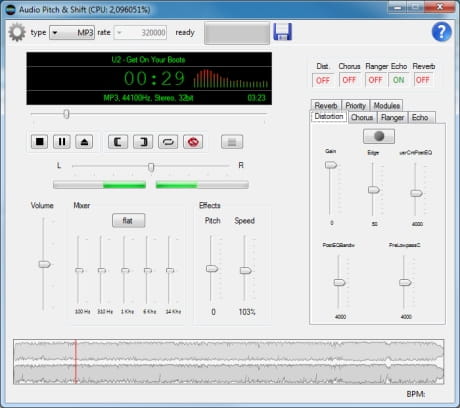Click the waveform overview display

click(229, 362)
